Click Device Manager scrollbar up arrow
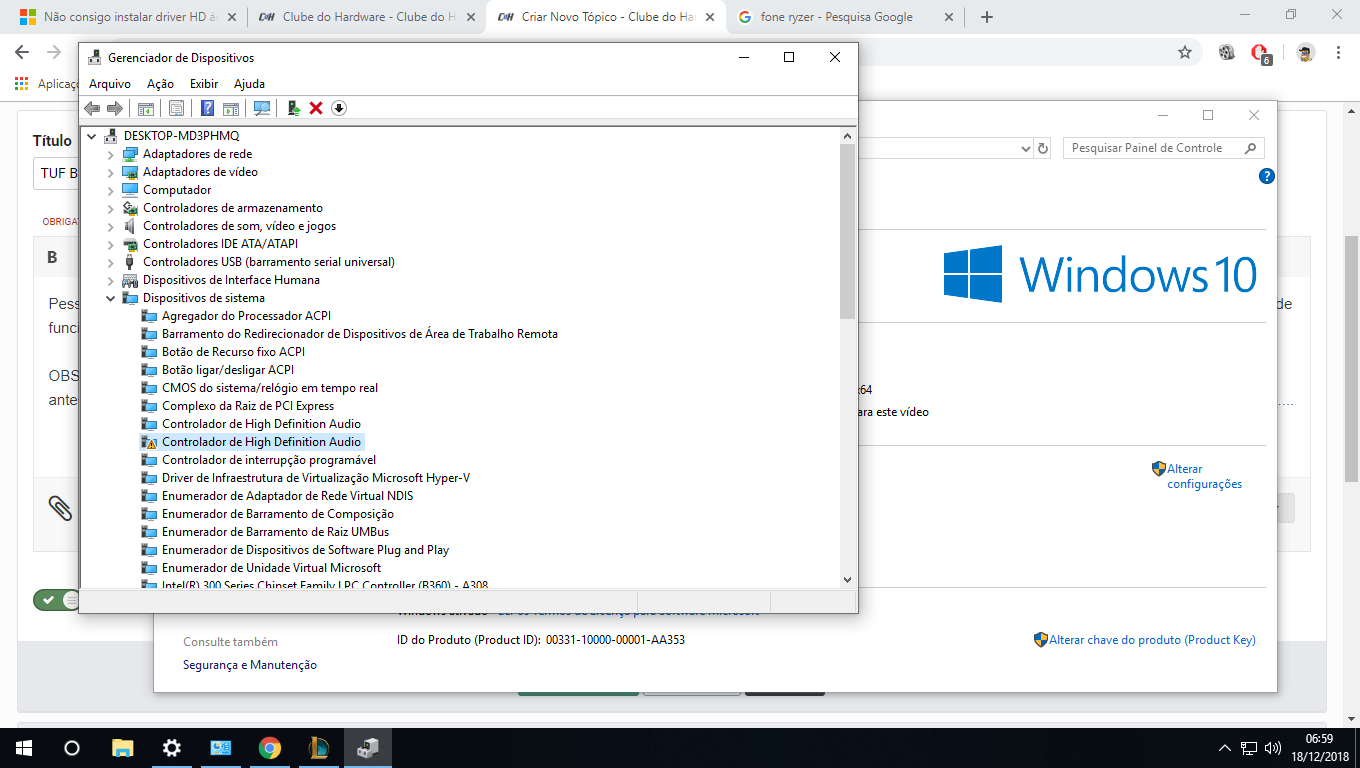The height and width of the screenshot is (768, 1360). pyautogui.click(x=848, y=136)
